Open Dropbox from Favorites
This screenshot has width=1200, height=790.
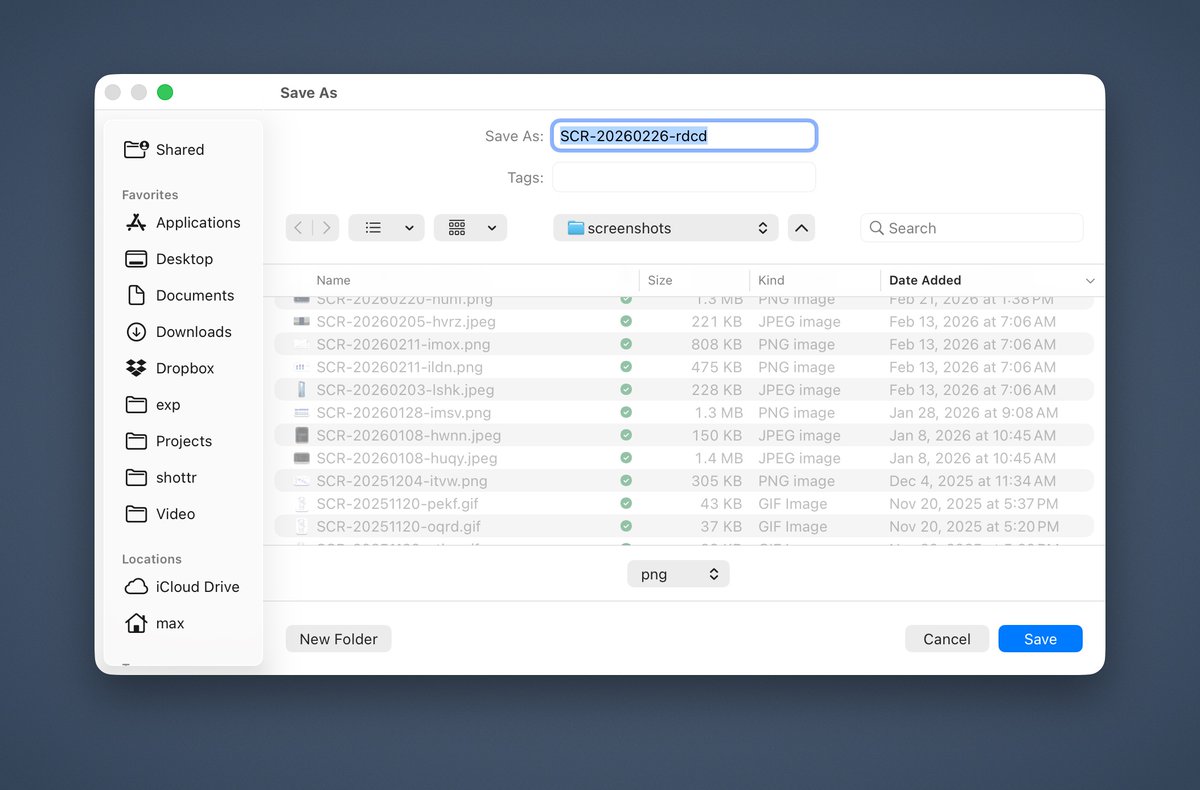170,368
